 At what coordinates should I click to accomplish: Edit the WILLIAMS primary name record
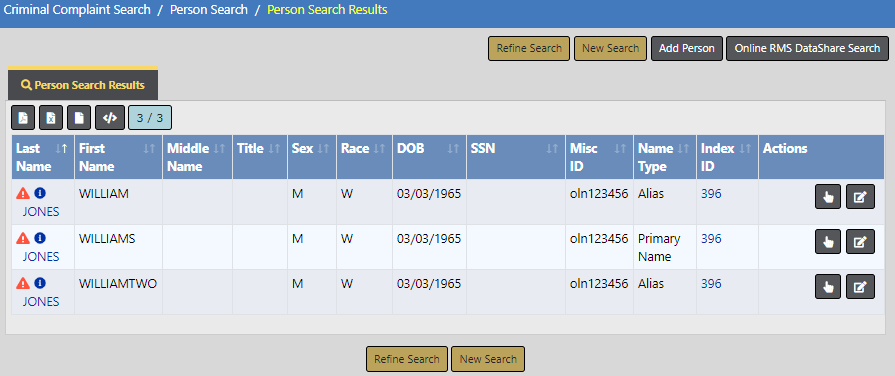[x=860, y=242]
